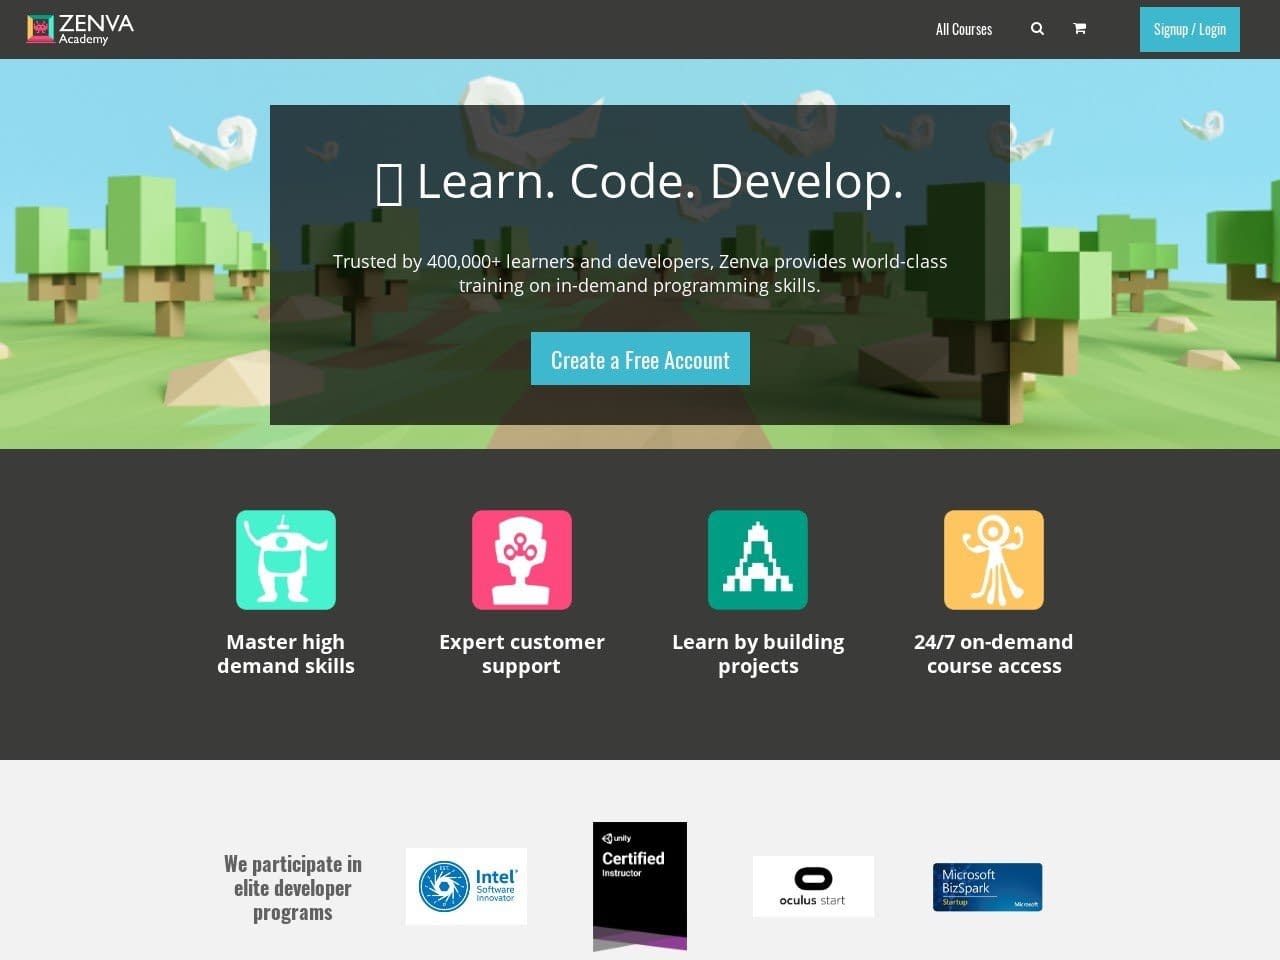Image resolution: width=1280 pixels, height=960 pixels.
Task: Click the elite developer programs heading
Action: (x=293, y=888)
